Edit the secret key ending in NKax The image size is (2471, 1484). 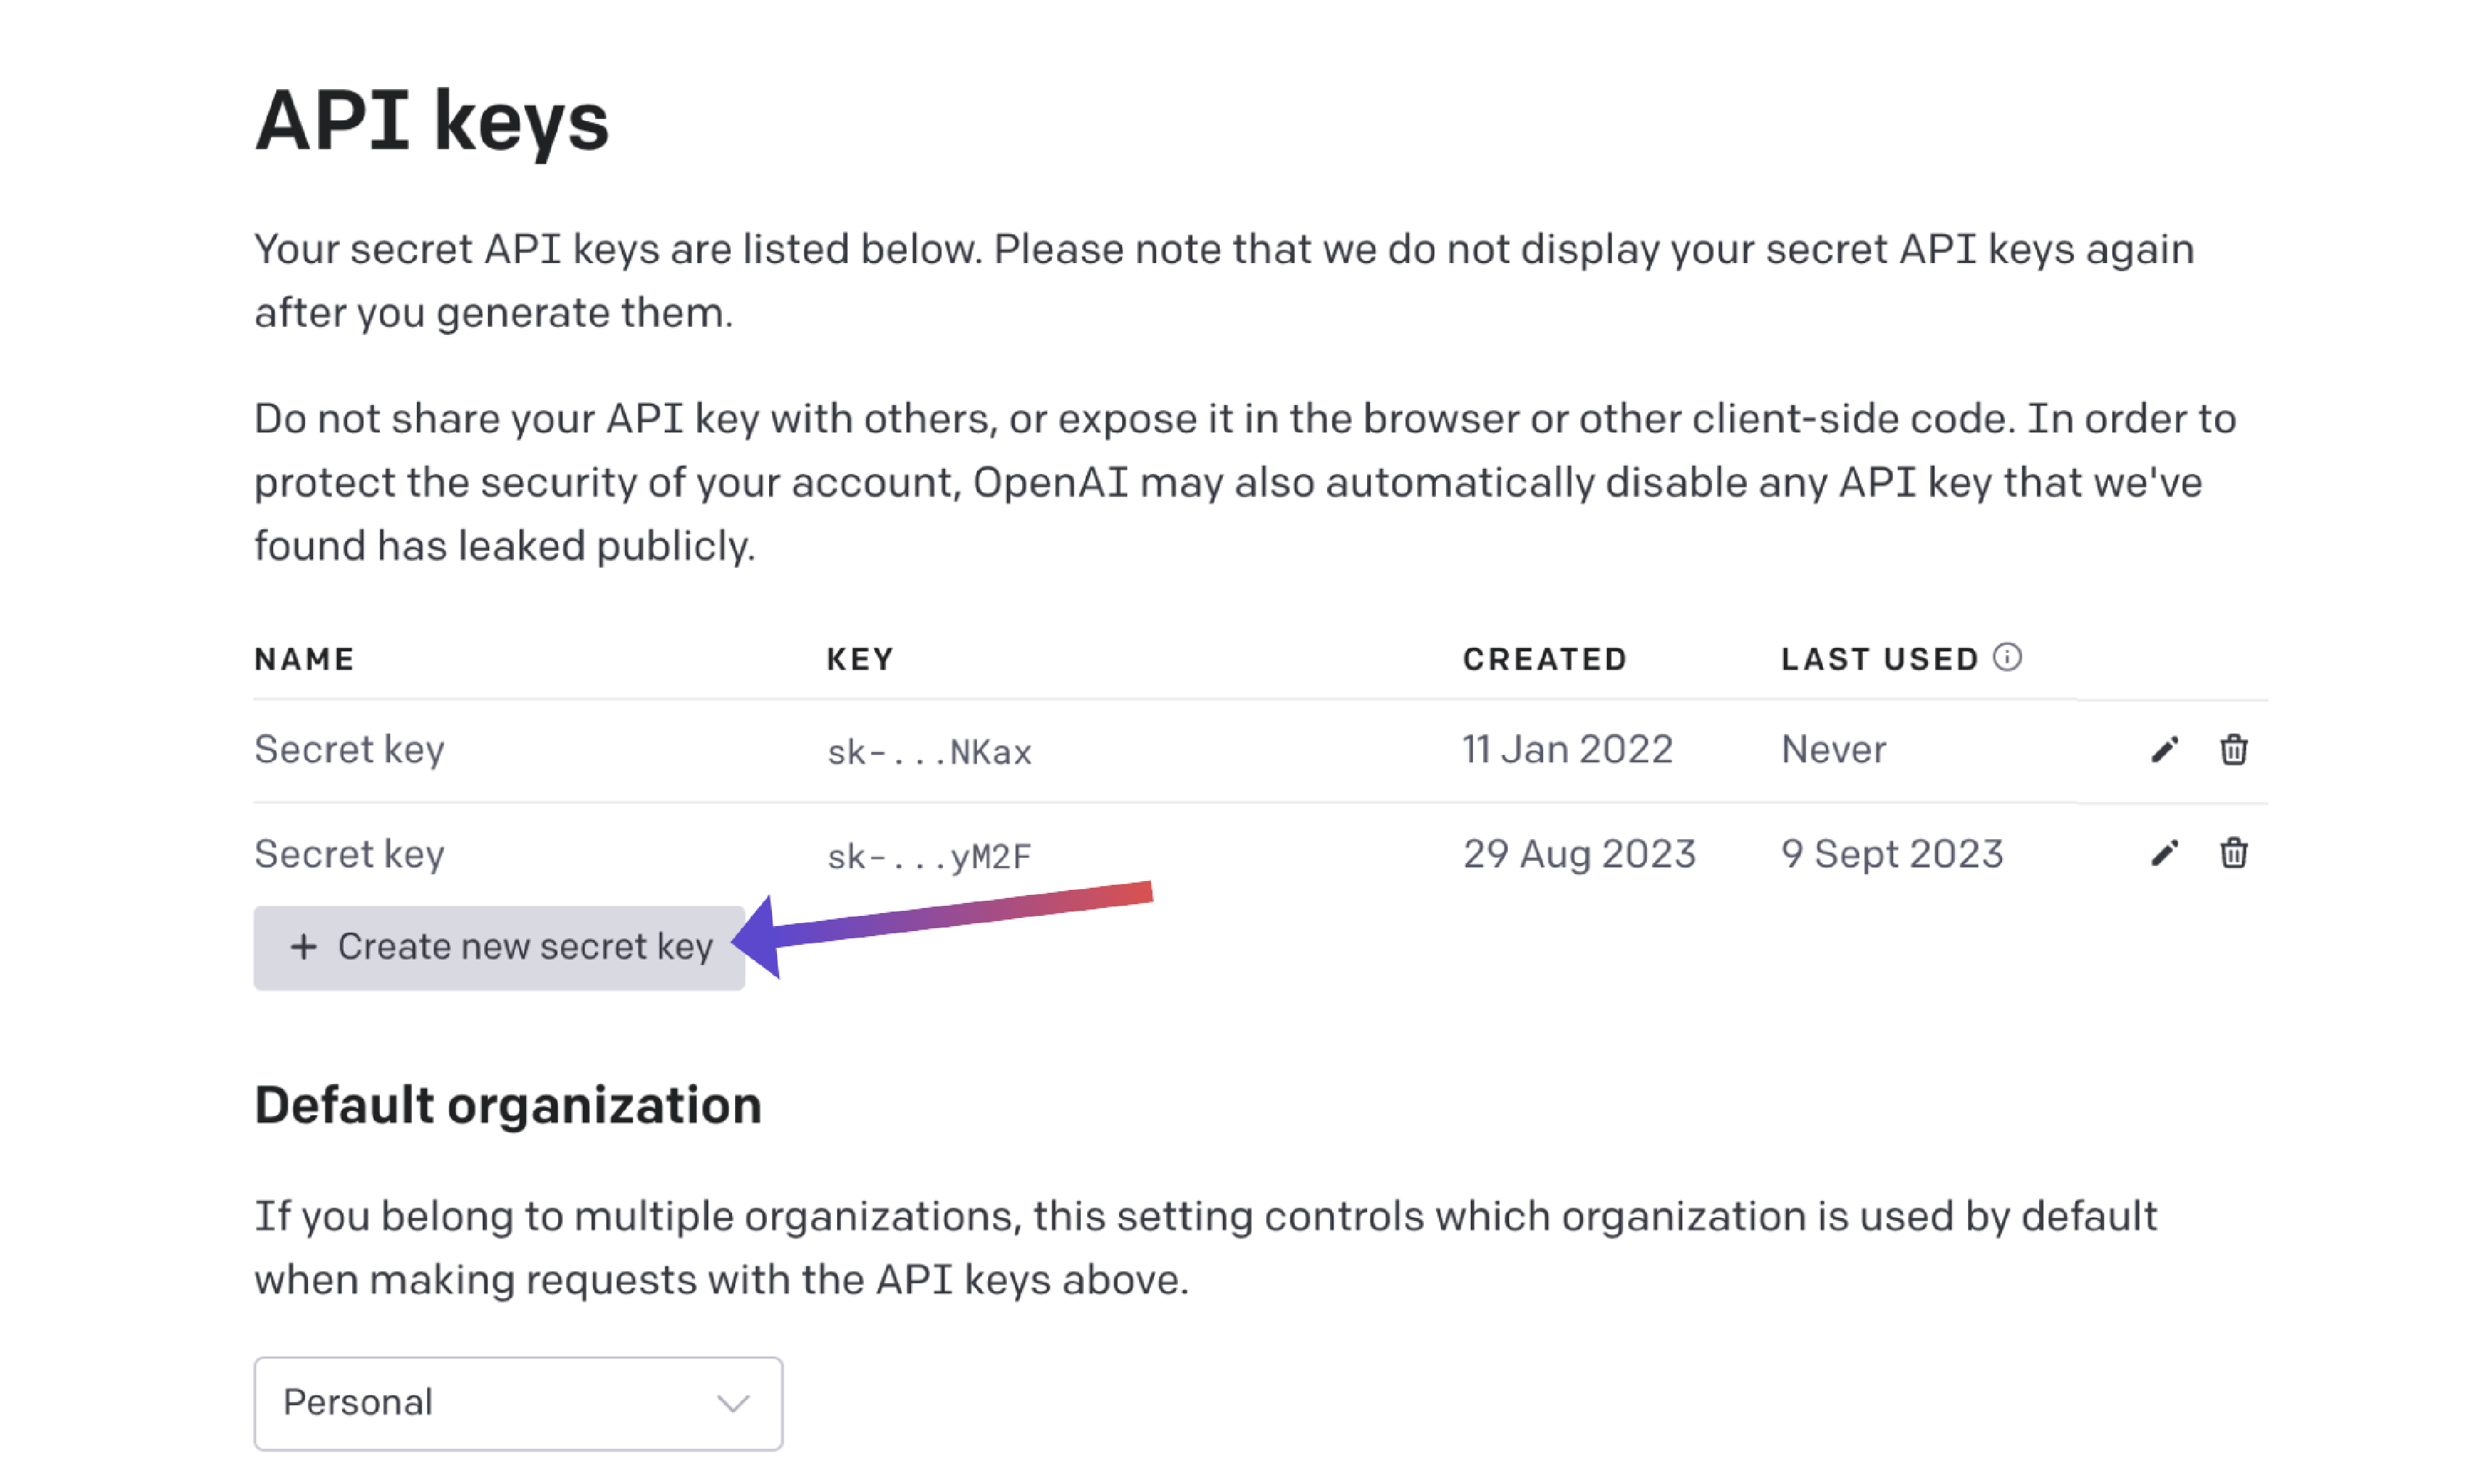pyautogui.click(x=2163, y=750)
